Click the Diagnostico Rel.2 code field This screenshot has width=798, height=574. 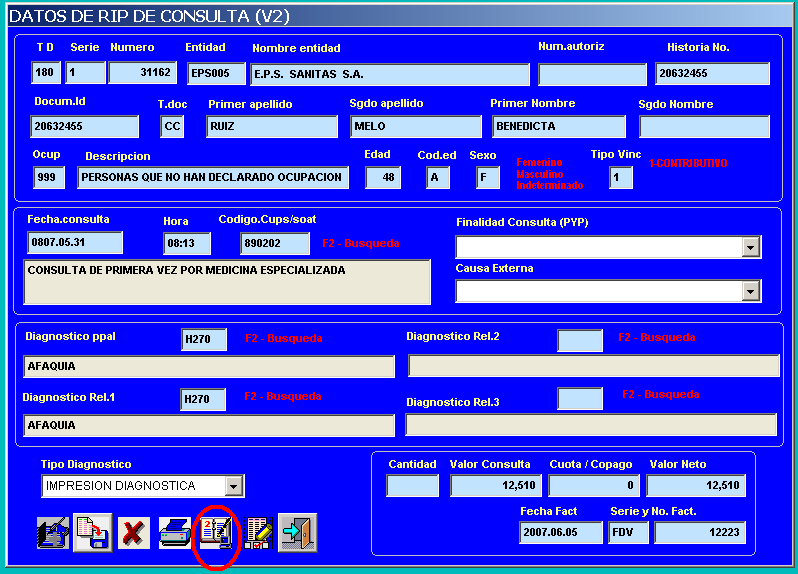pos(580,340)
